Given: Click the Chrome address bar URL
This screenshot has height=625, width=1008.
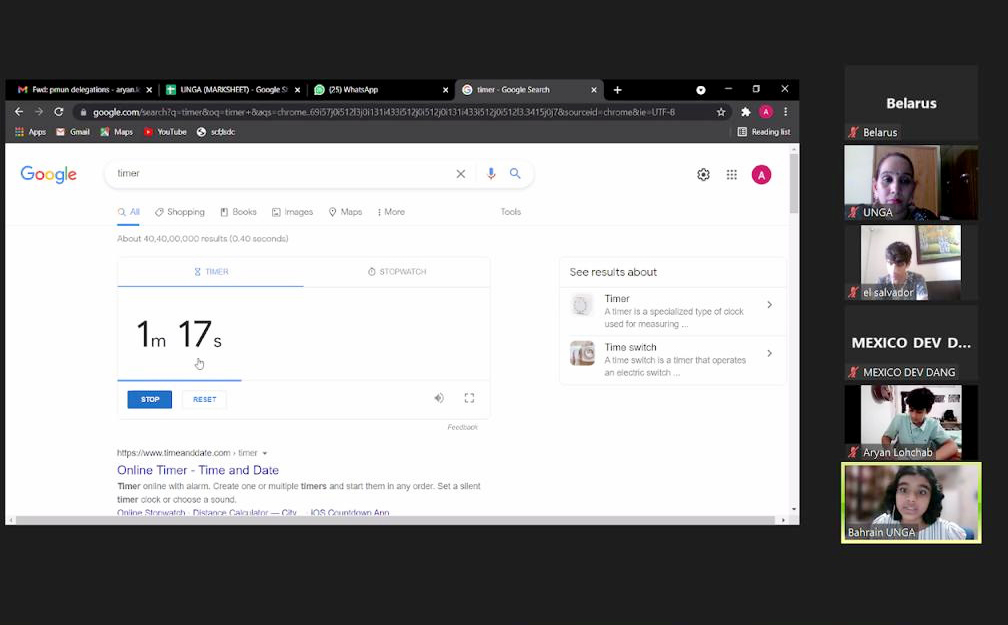Looking at the screenshot, I should point(384,112).
